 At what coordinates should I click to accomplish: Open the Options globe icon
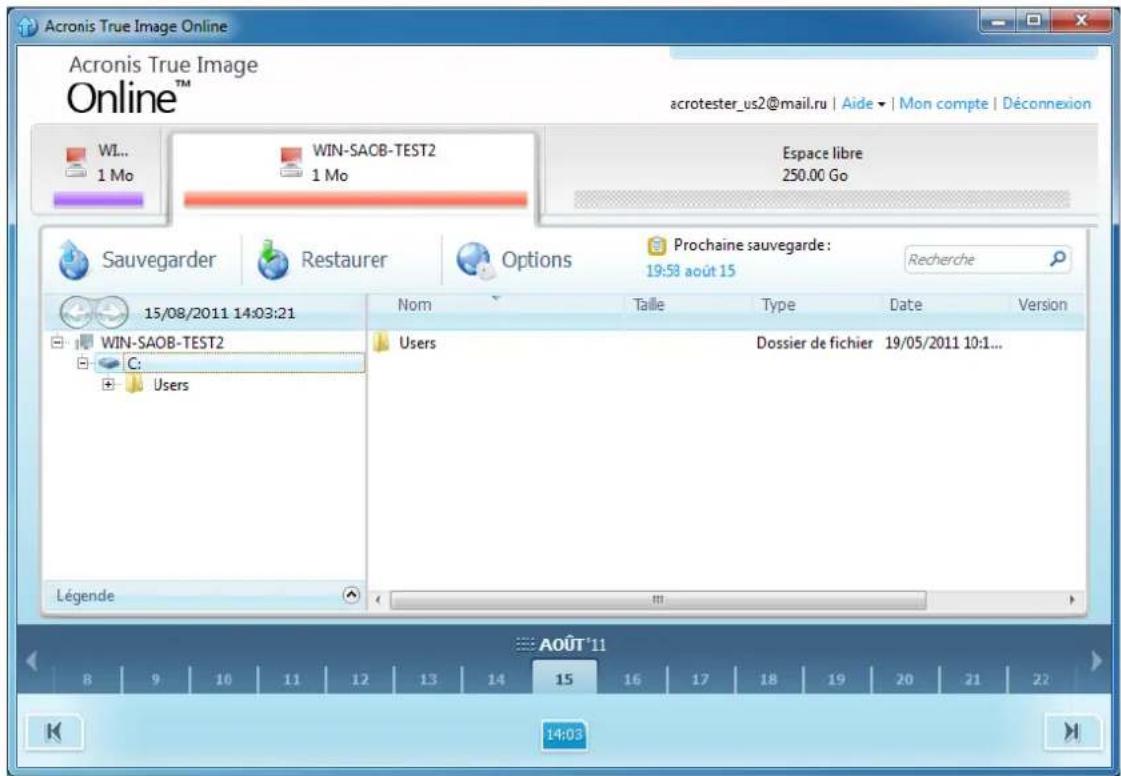tap(475, 260)
